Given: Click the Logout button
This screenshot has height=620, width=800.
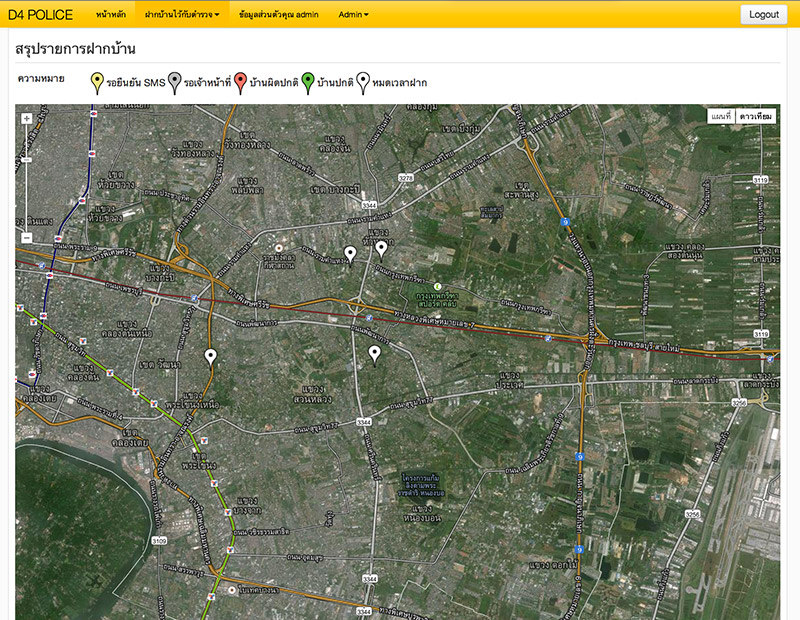Looking at the screenshot, I should 763,15.
